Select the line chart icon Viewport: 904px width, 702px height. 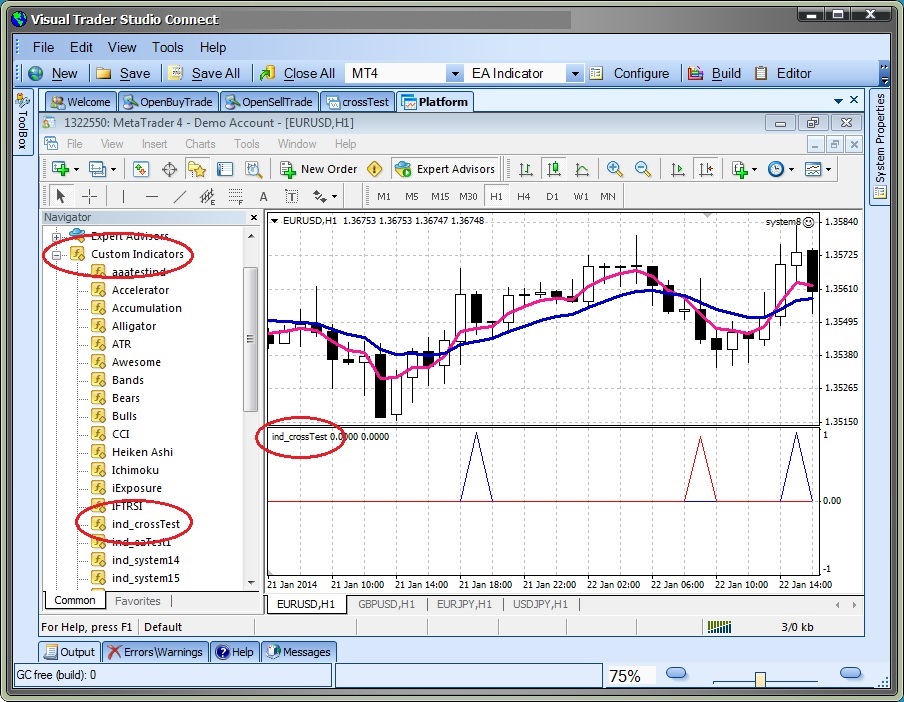coord(581,169)
